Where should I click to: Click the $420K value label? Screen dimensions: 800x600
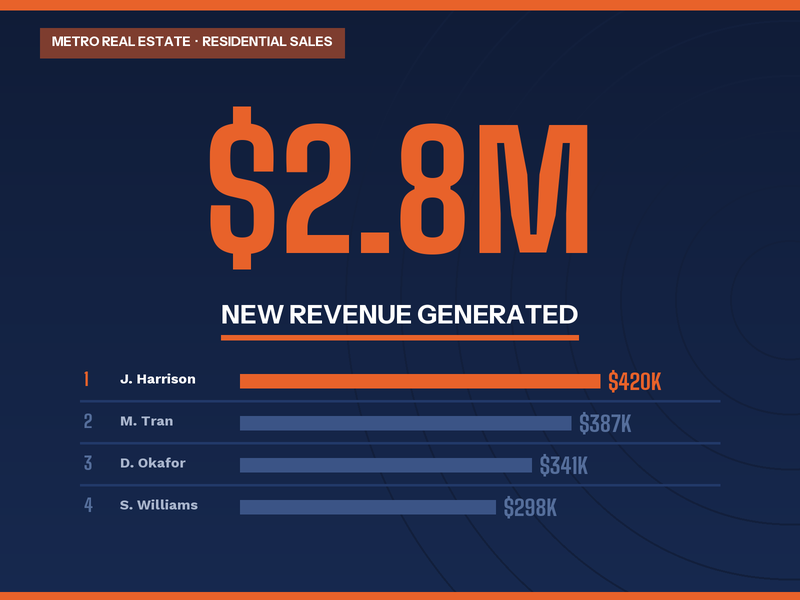635,381
